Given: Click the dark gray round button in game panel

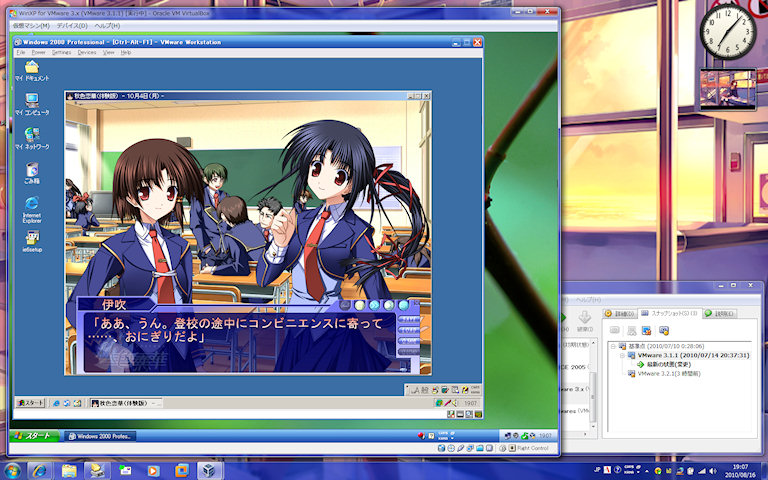Looking at the screenshot, I should (x=345, y=305).
